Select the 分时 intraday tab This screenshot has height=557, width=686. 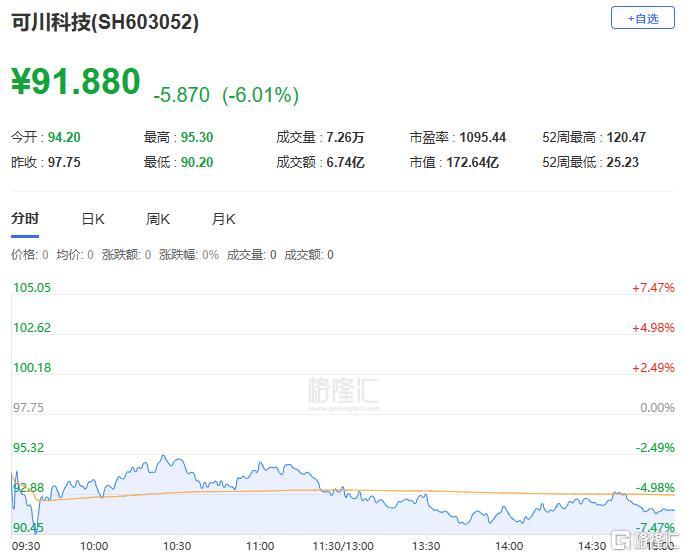tap(25, 218)
